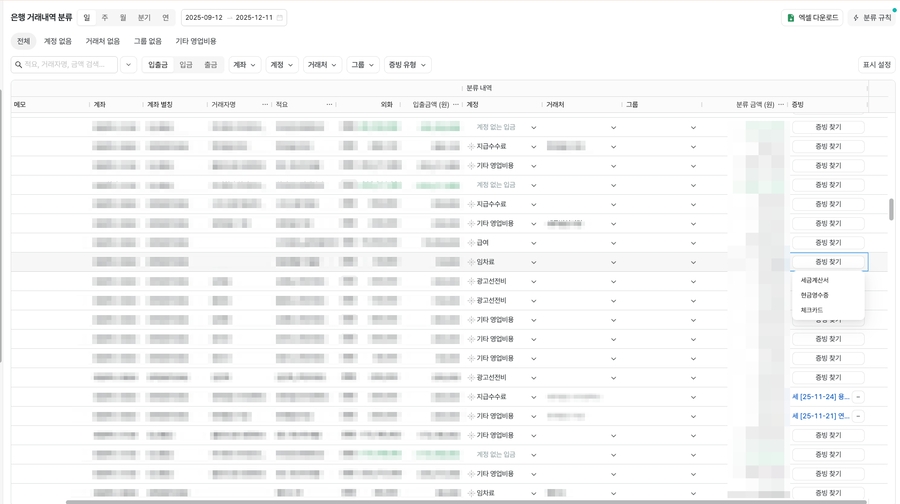This screenshot has height=504, width=900.
Task: Click the sparkle icon beside 급여 account
Action: point(471,243)
